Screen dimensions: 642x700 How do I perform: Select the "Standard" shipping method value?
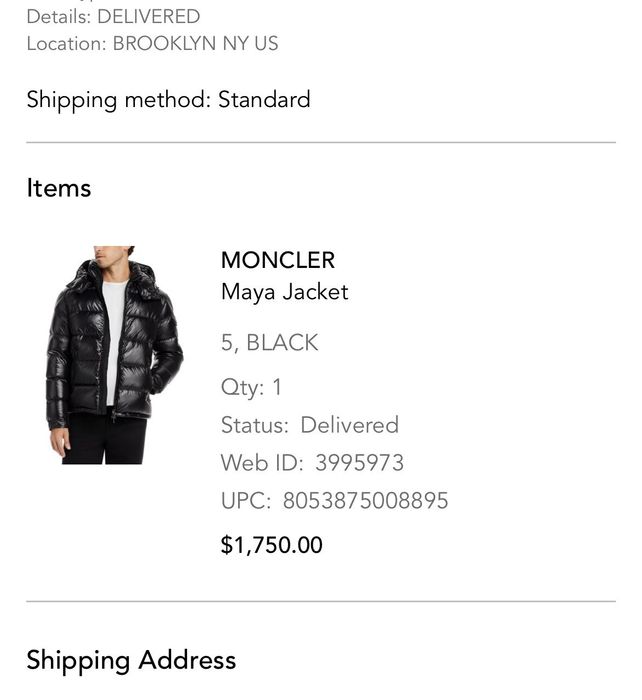pos(264,100)
